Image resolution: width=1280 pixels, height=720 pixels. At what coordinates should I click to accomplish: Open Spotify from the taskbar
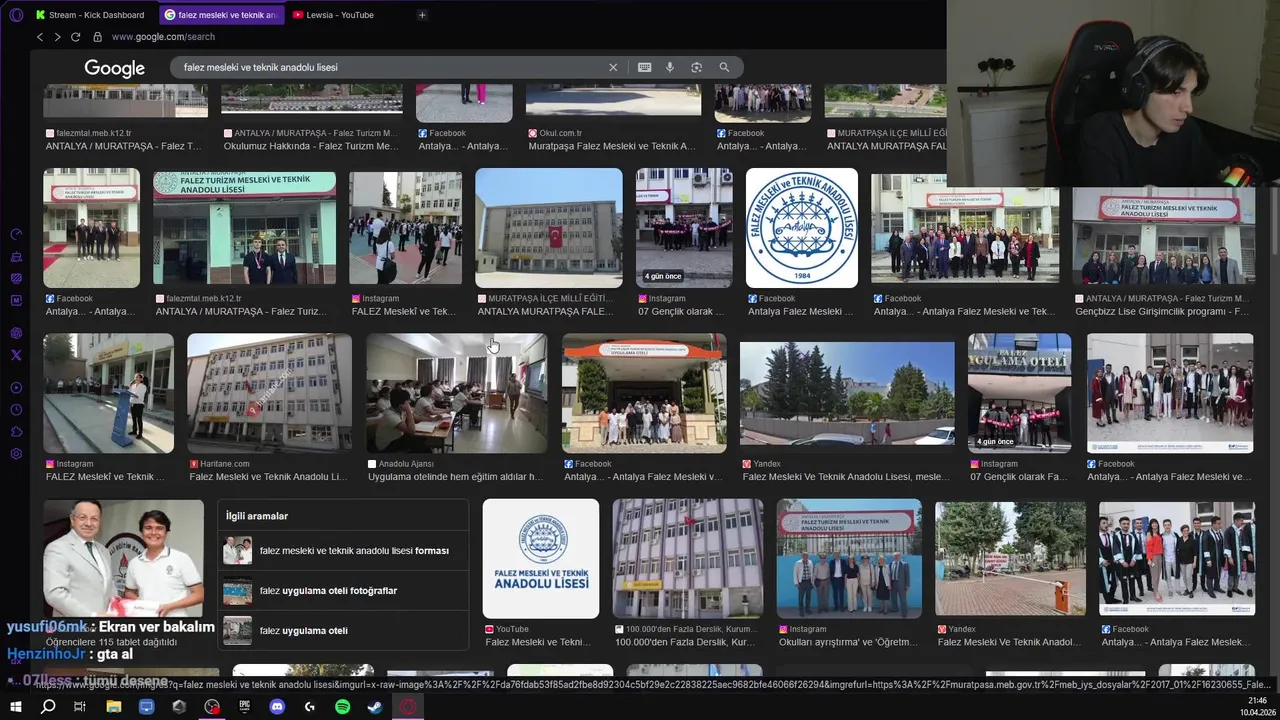[x=342, y=706]
